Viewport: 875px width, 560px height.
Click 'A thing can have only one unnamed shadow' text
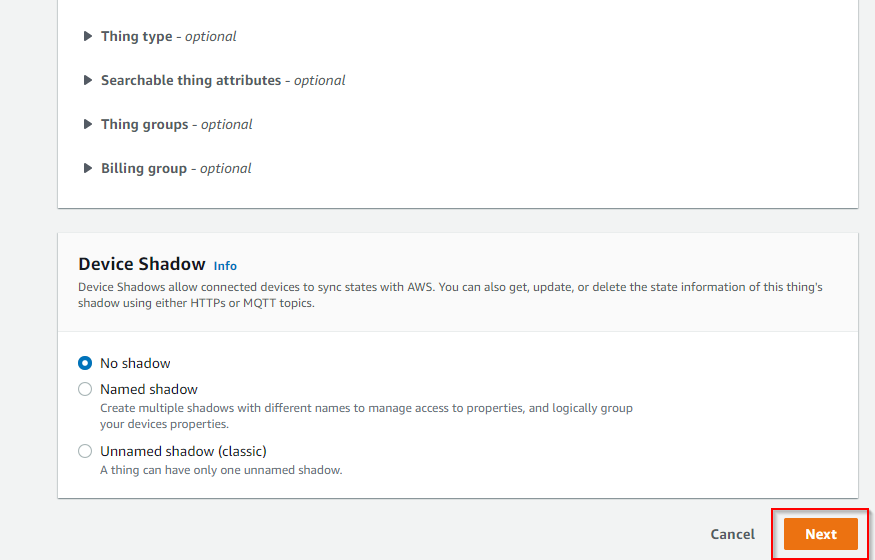tap(221, 470)
